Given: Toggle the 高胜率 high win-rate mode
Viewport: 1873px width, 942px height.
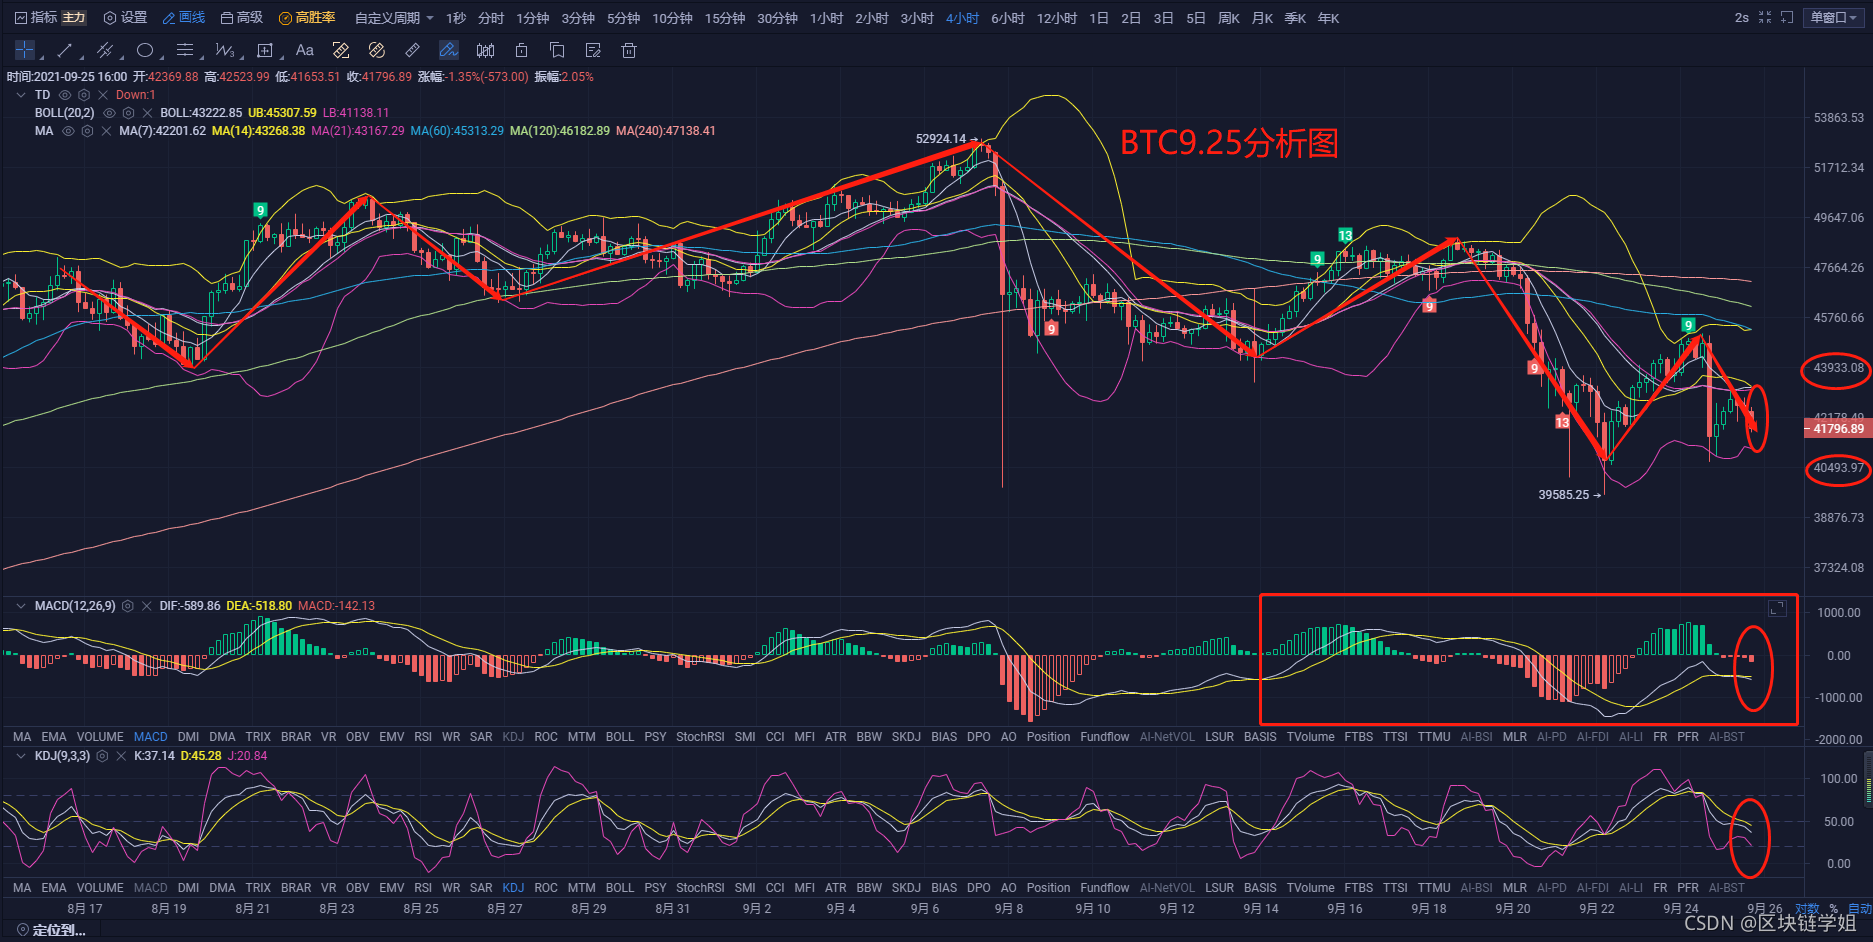Looking at the screenshot, I should point(307,18).
